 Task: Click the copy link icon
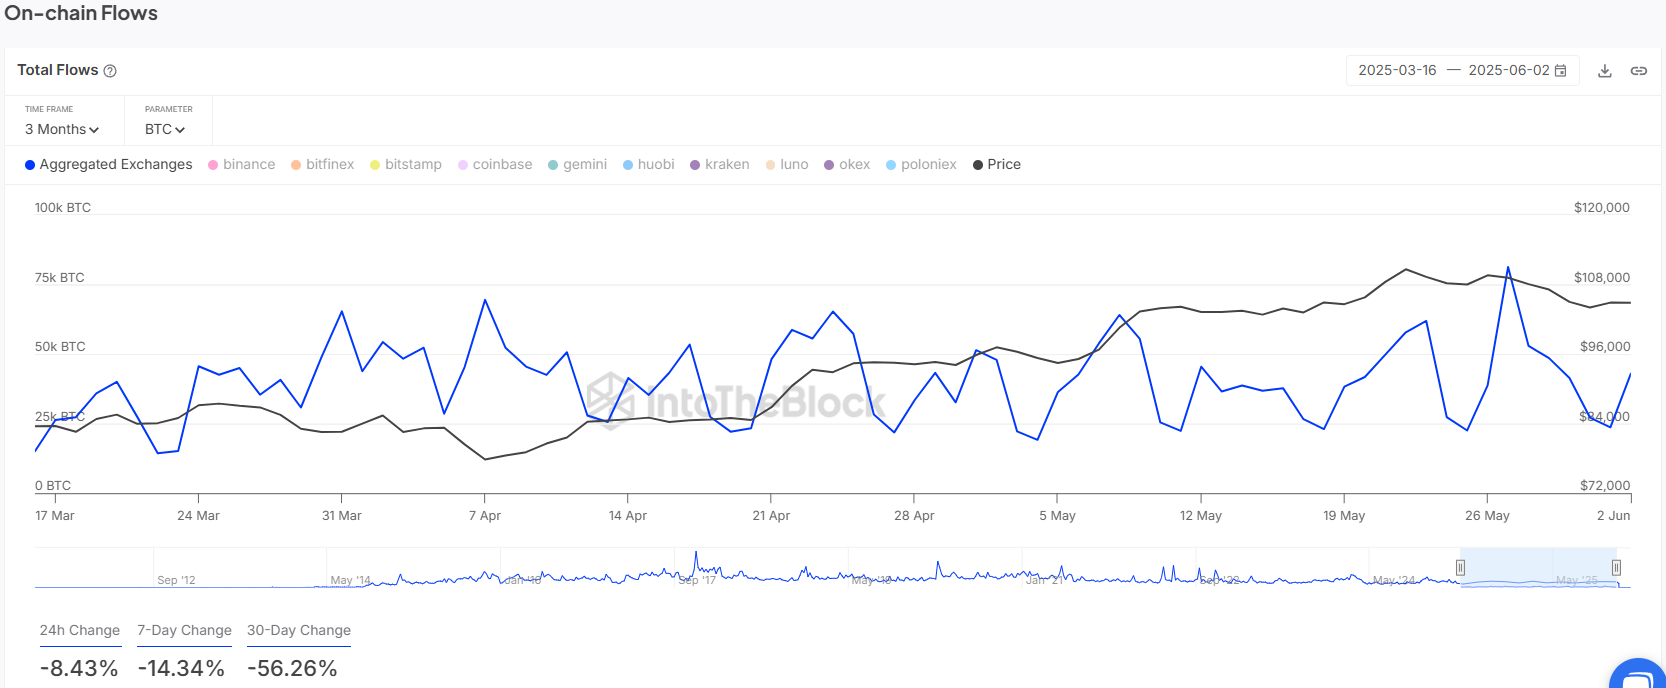1639,71
